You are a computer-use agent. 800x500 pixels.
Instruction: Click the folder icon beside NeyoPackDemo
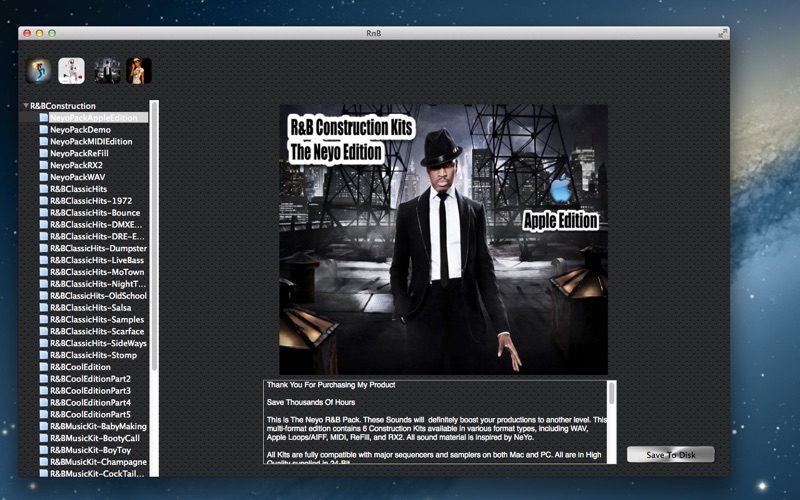point(44,130)
